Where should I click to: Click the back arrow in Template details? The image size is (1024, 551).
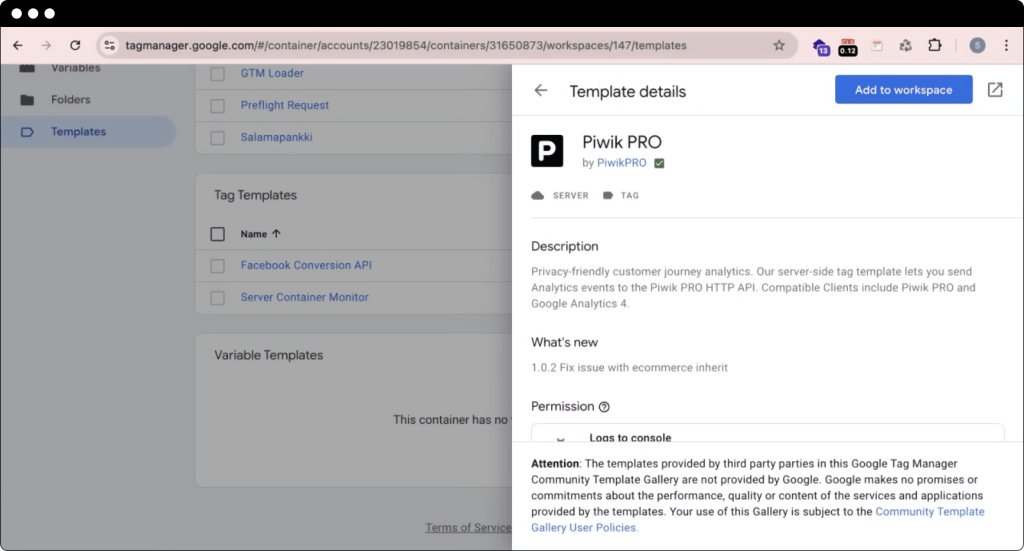coord(541,90)
